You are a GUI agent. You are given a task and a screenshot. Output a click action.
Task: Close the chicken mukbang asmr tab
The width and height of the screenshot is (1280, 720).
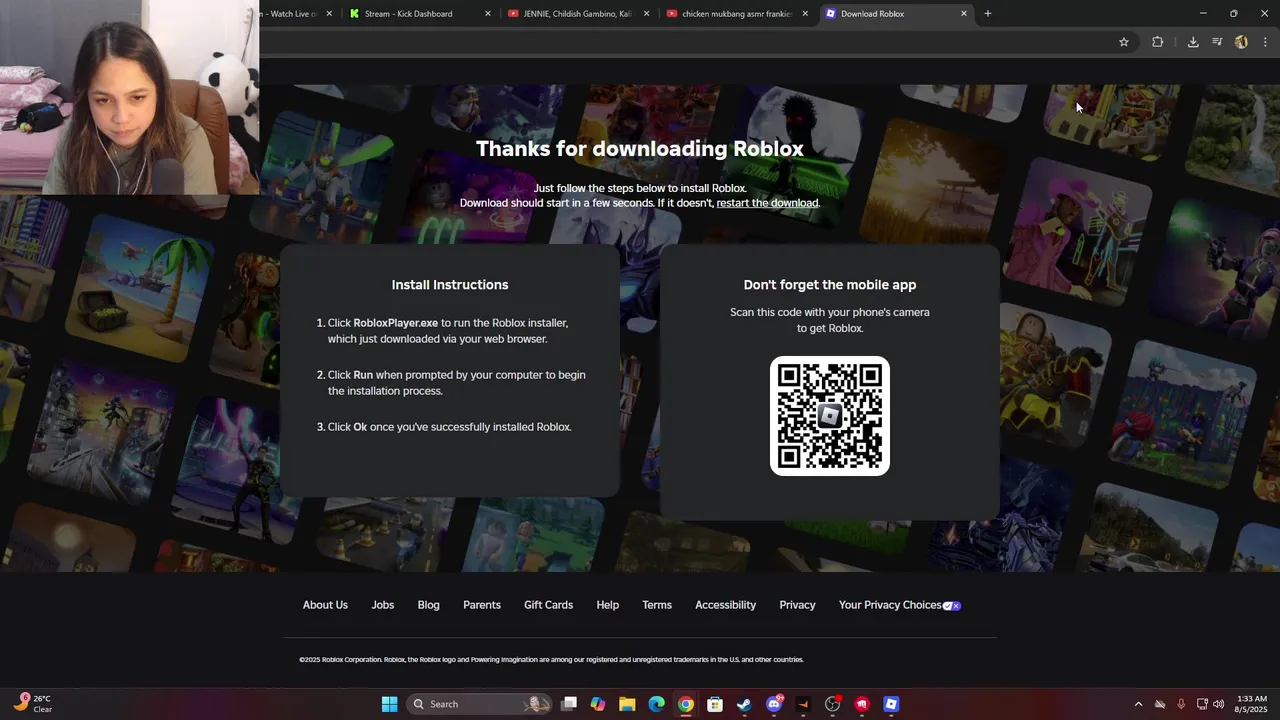coord(805,14)
